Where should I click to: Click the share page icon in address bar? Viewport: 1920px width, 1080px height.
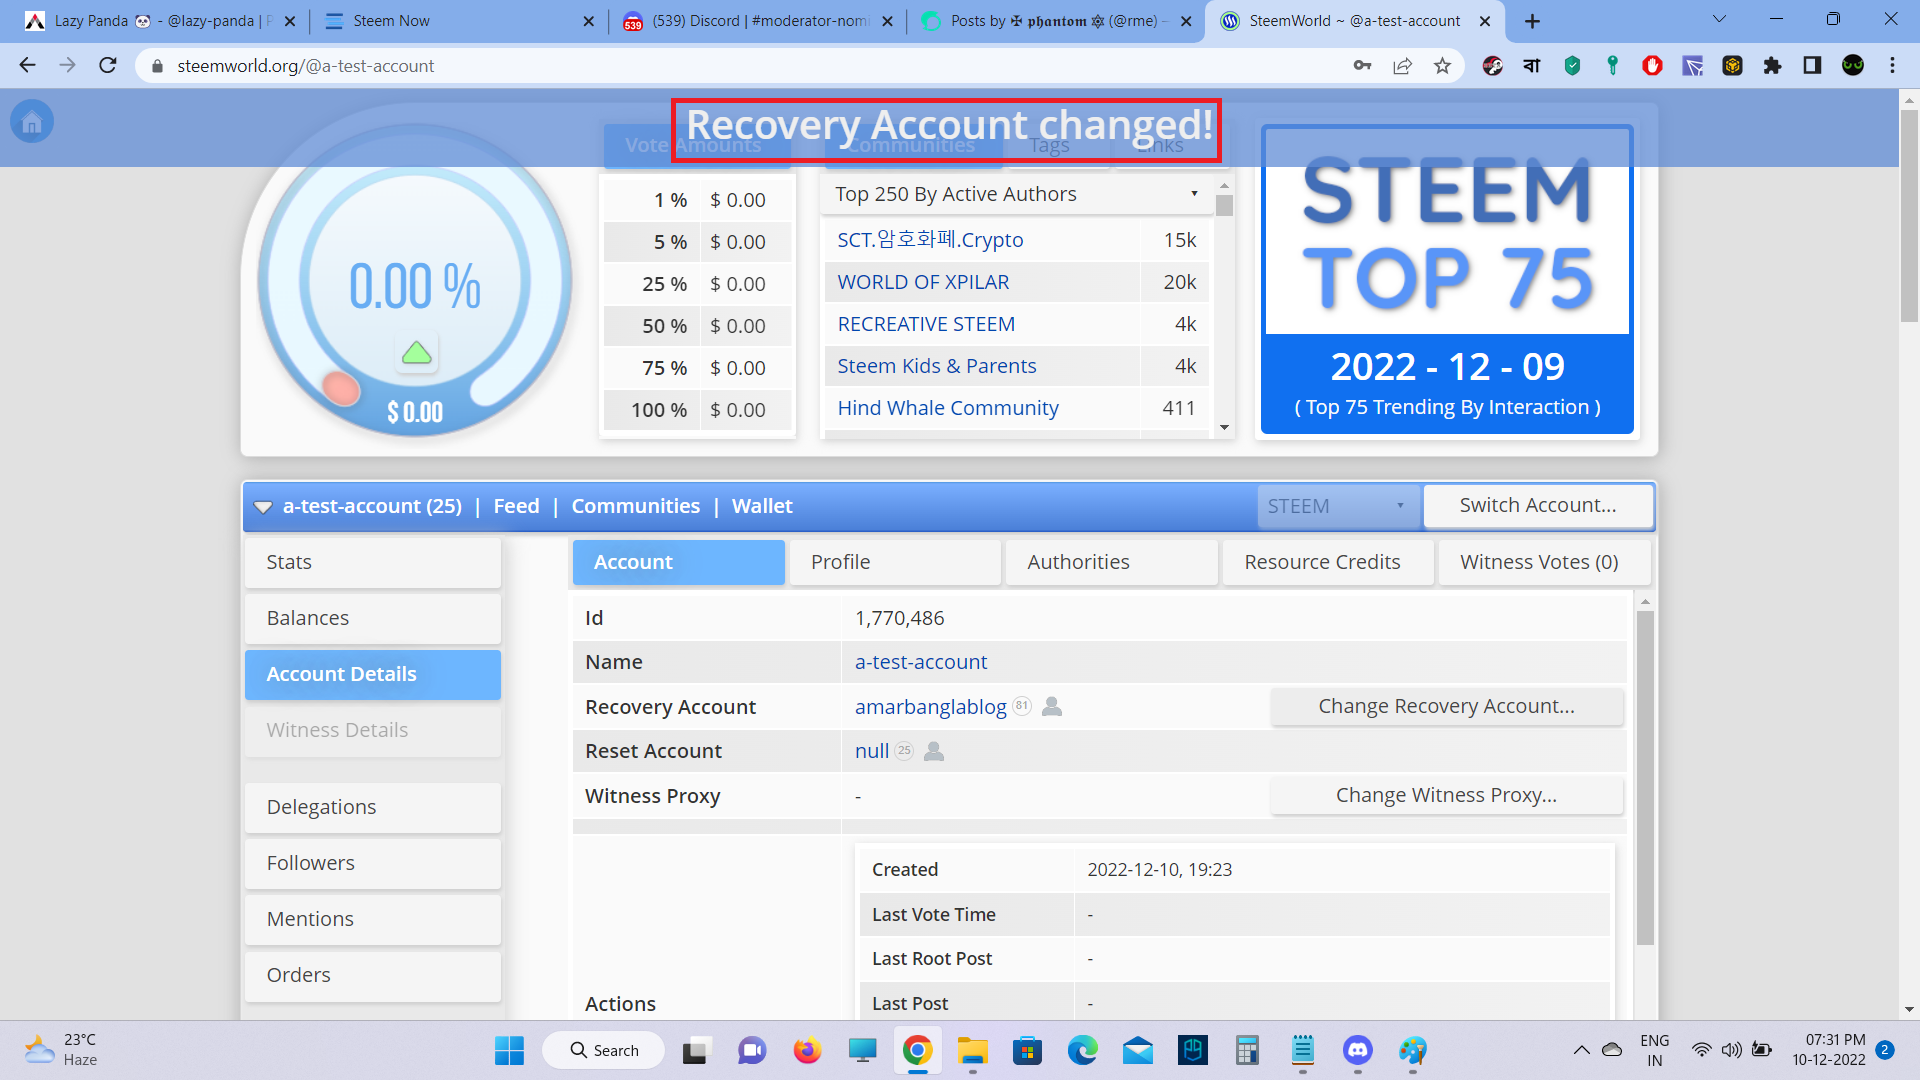pyautogui.click(x=1402, y=66)
